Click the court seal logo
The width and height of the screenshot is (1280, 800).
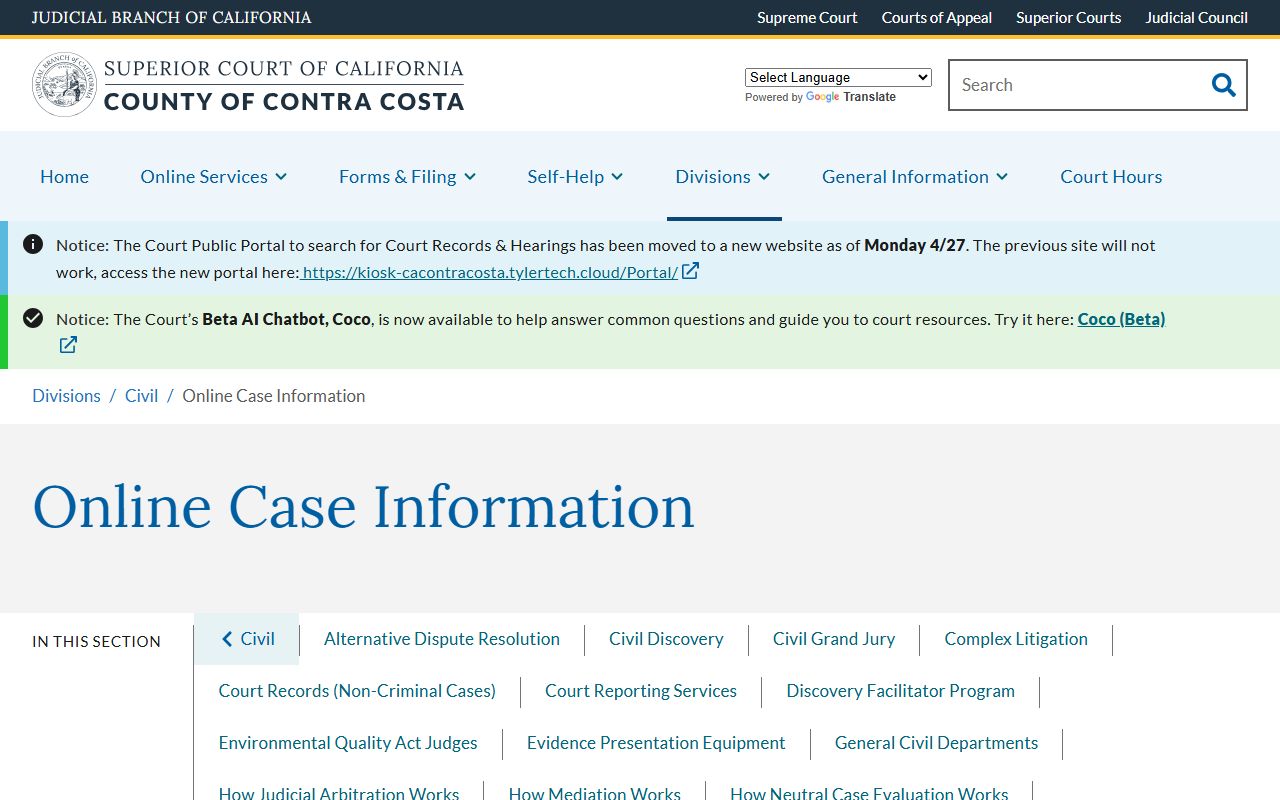(x=64, y=85)
